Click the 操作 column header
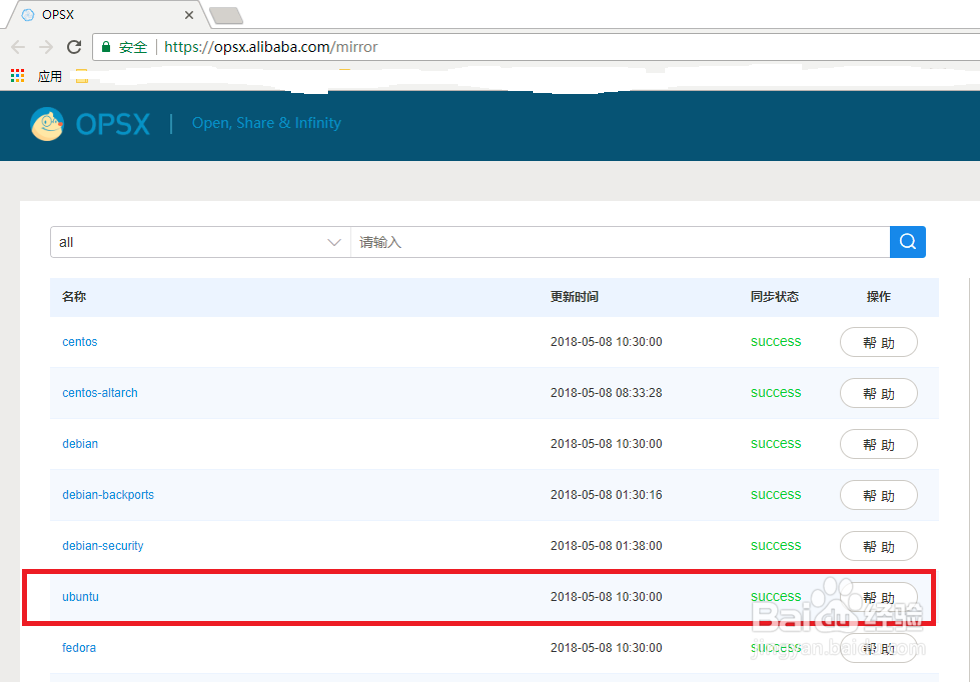Viewport: 980px width, 682px height. [x=879, y=296]
